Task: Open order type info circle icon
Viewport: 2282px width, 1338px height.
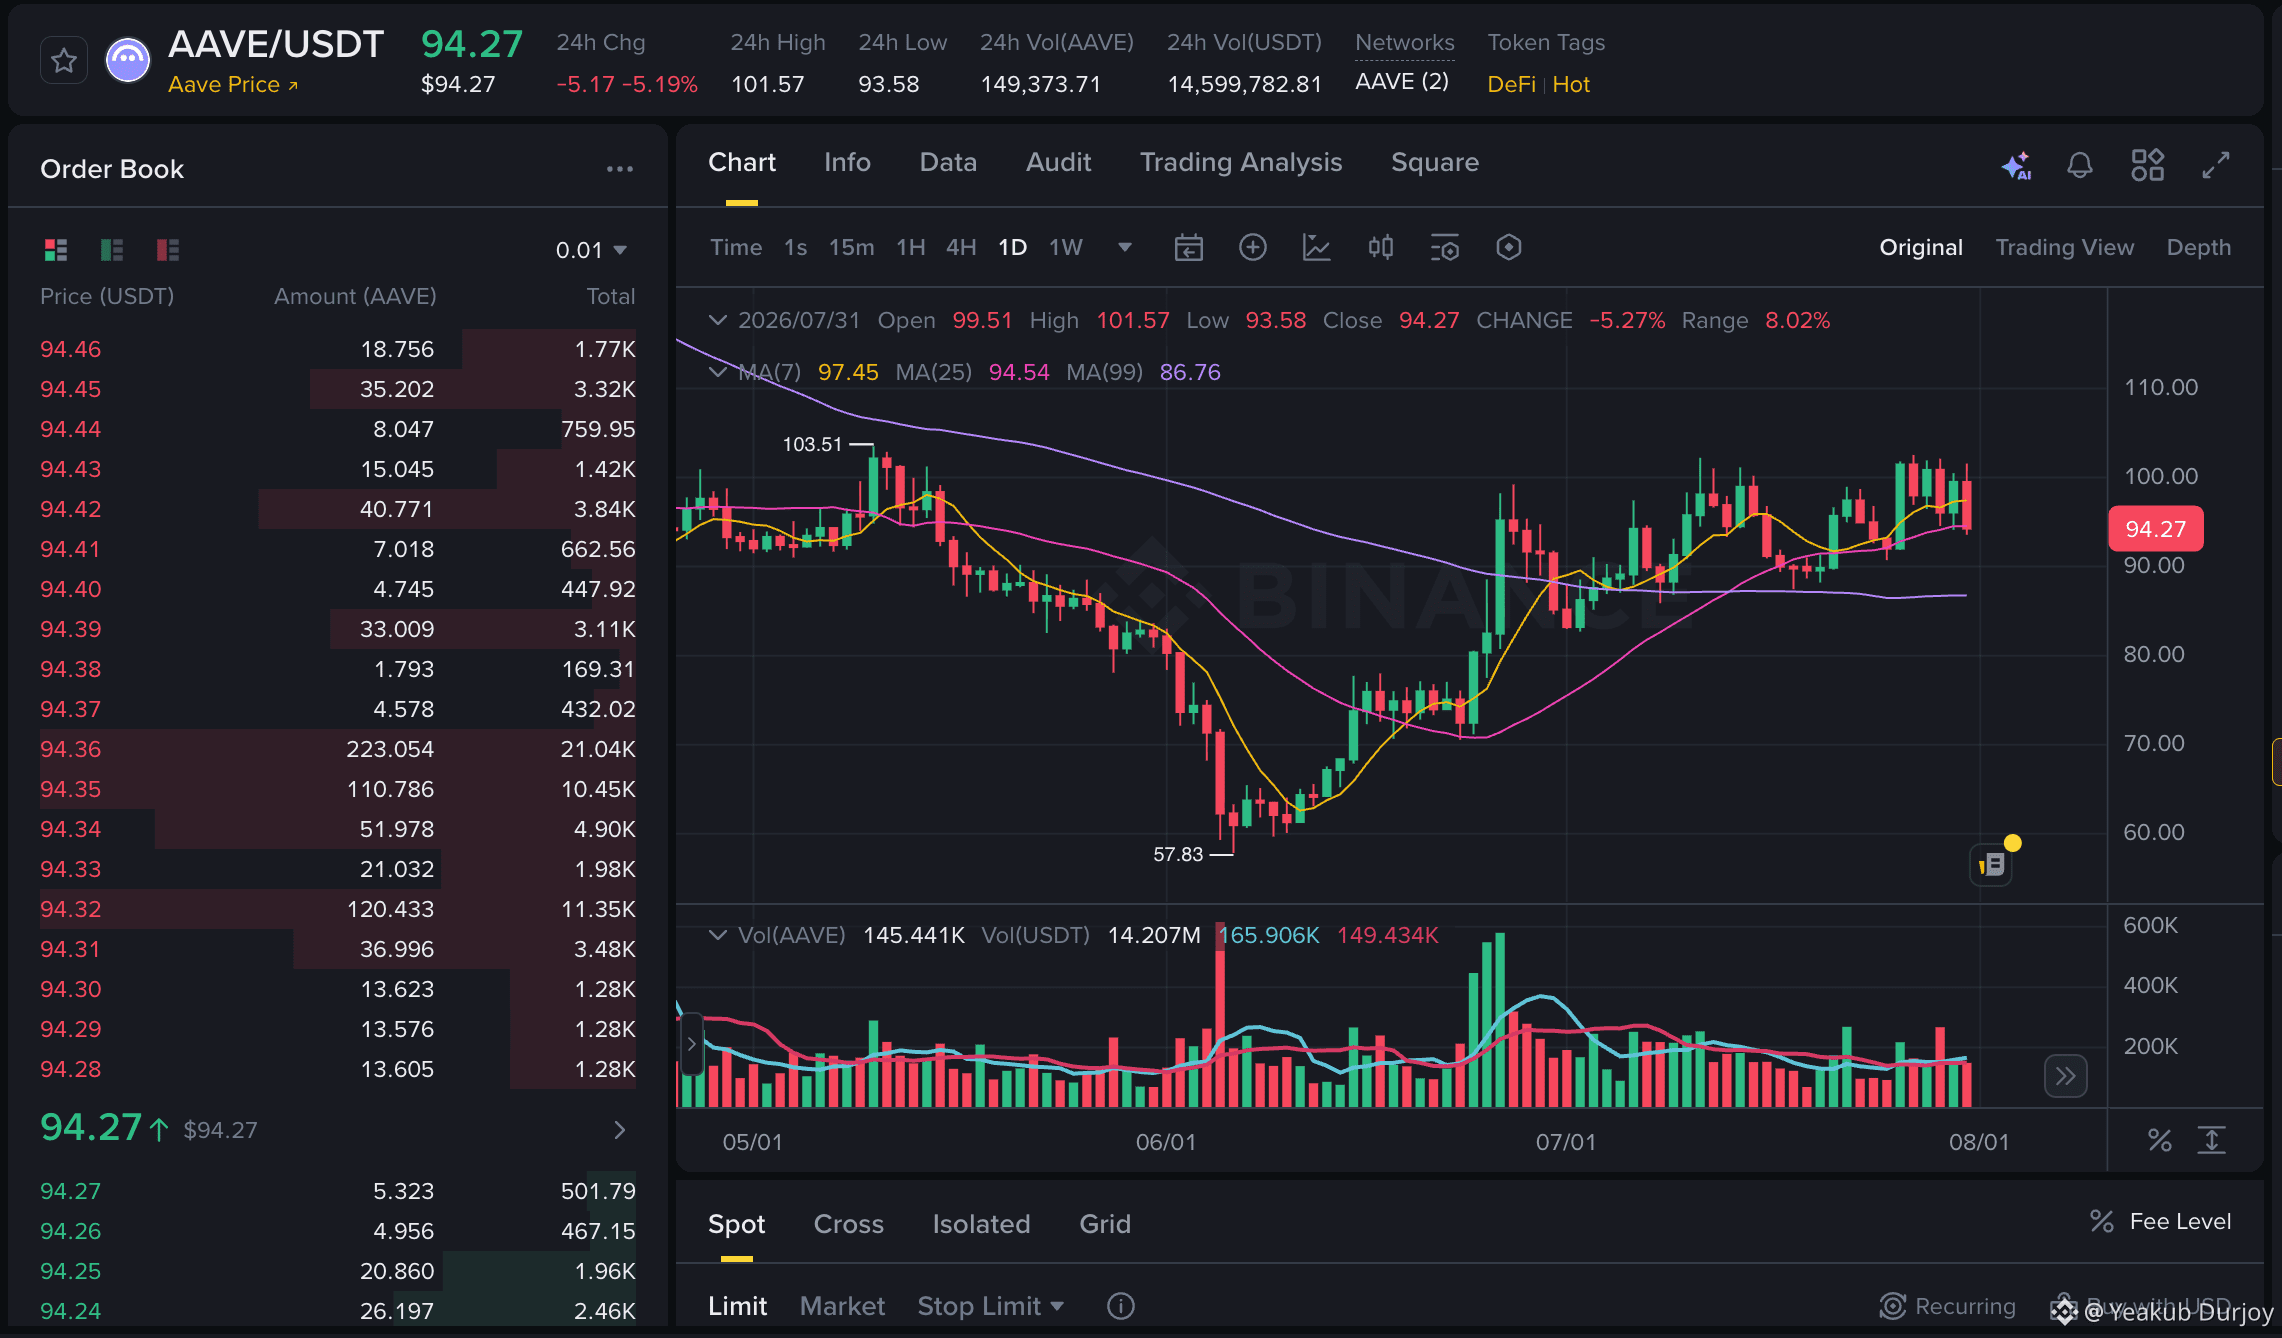Action: (x=1121, y=1306)
